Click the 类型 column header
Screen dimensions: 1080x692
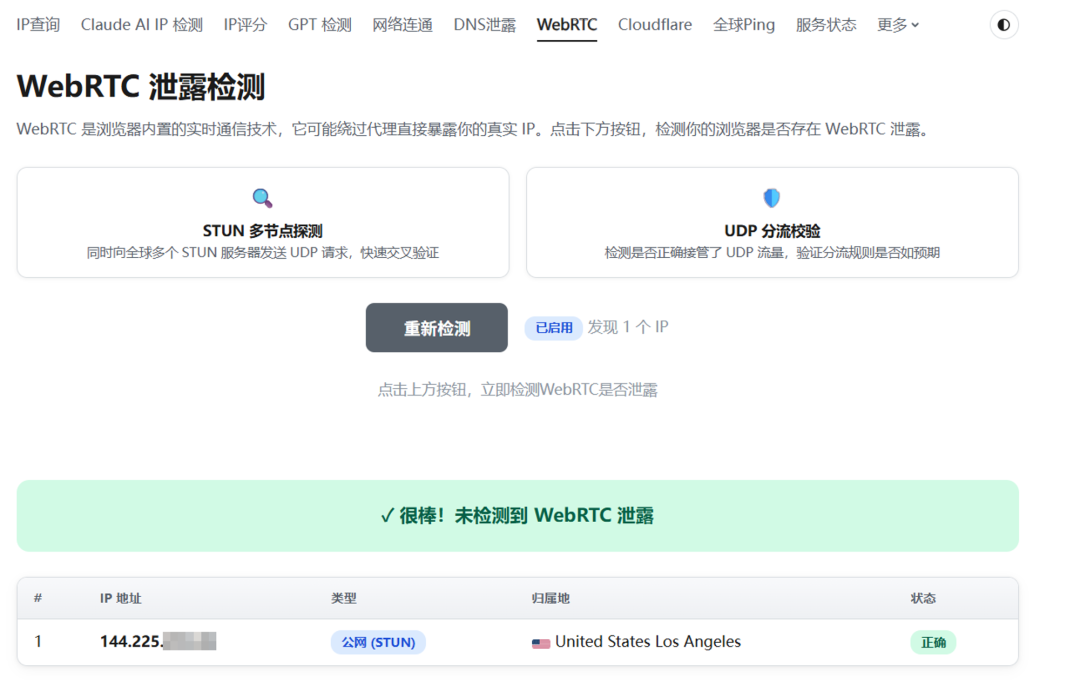click(x=344, y=598)
